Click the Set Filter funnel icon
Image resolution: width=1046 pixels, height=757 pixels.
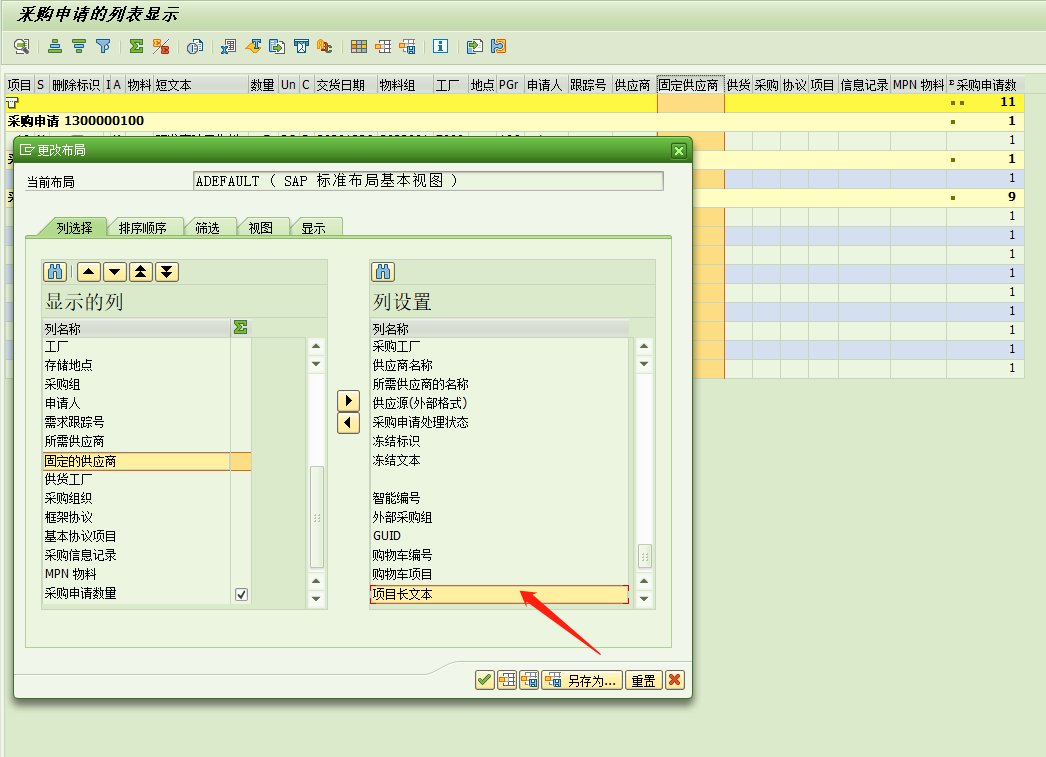click(x=103, y=46)
